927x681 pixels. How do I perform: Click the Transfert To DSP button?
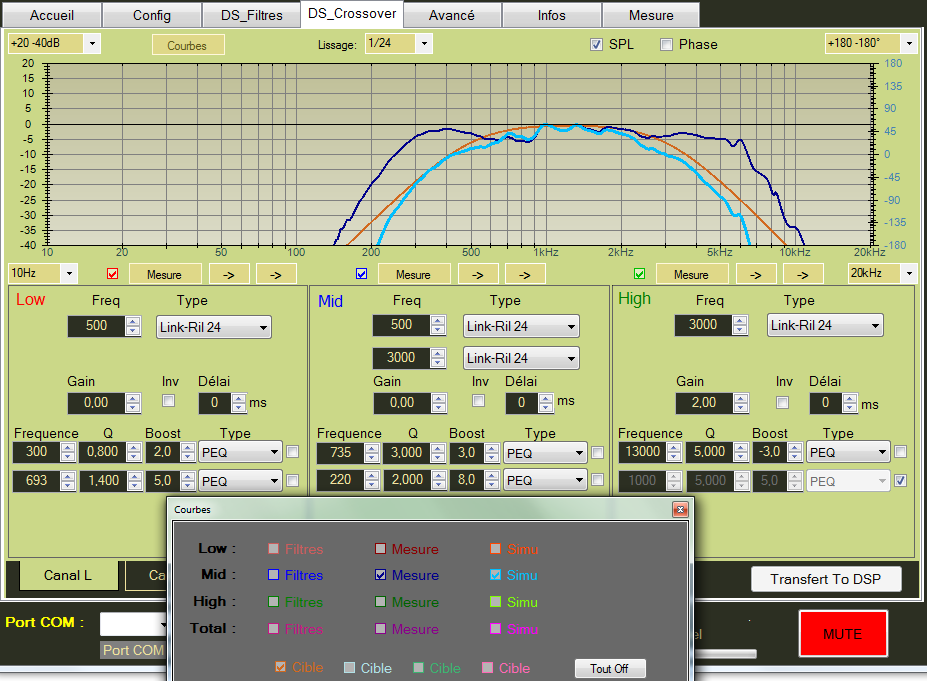(x=825, y=579)
